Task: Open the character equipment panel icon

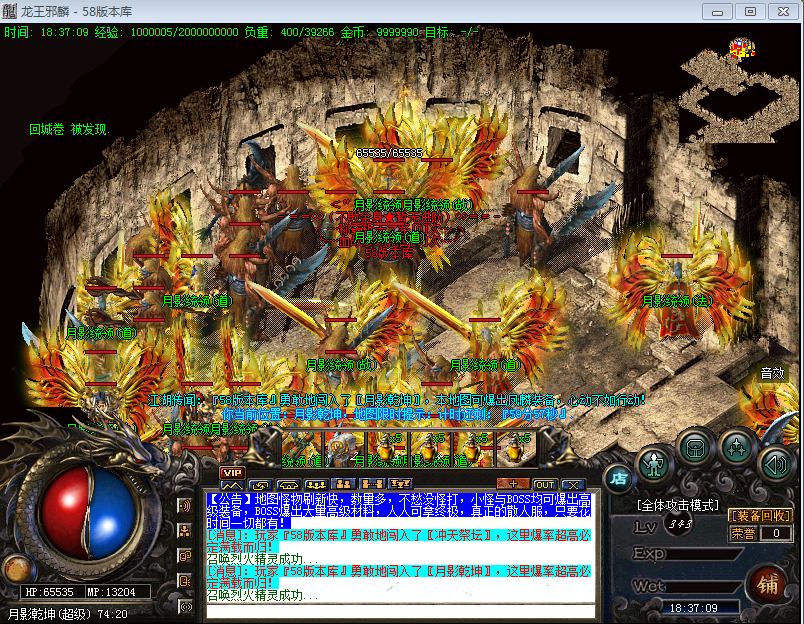Action: pyautogui.click(x=654, y=465)
